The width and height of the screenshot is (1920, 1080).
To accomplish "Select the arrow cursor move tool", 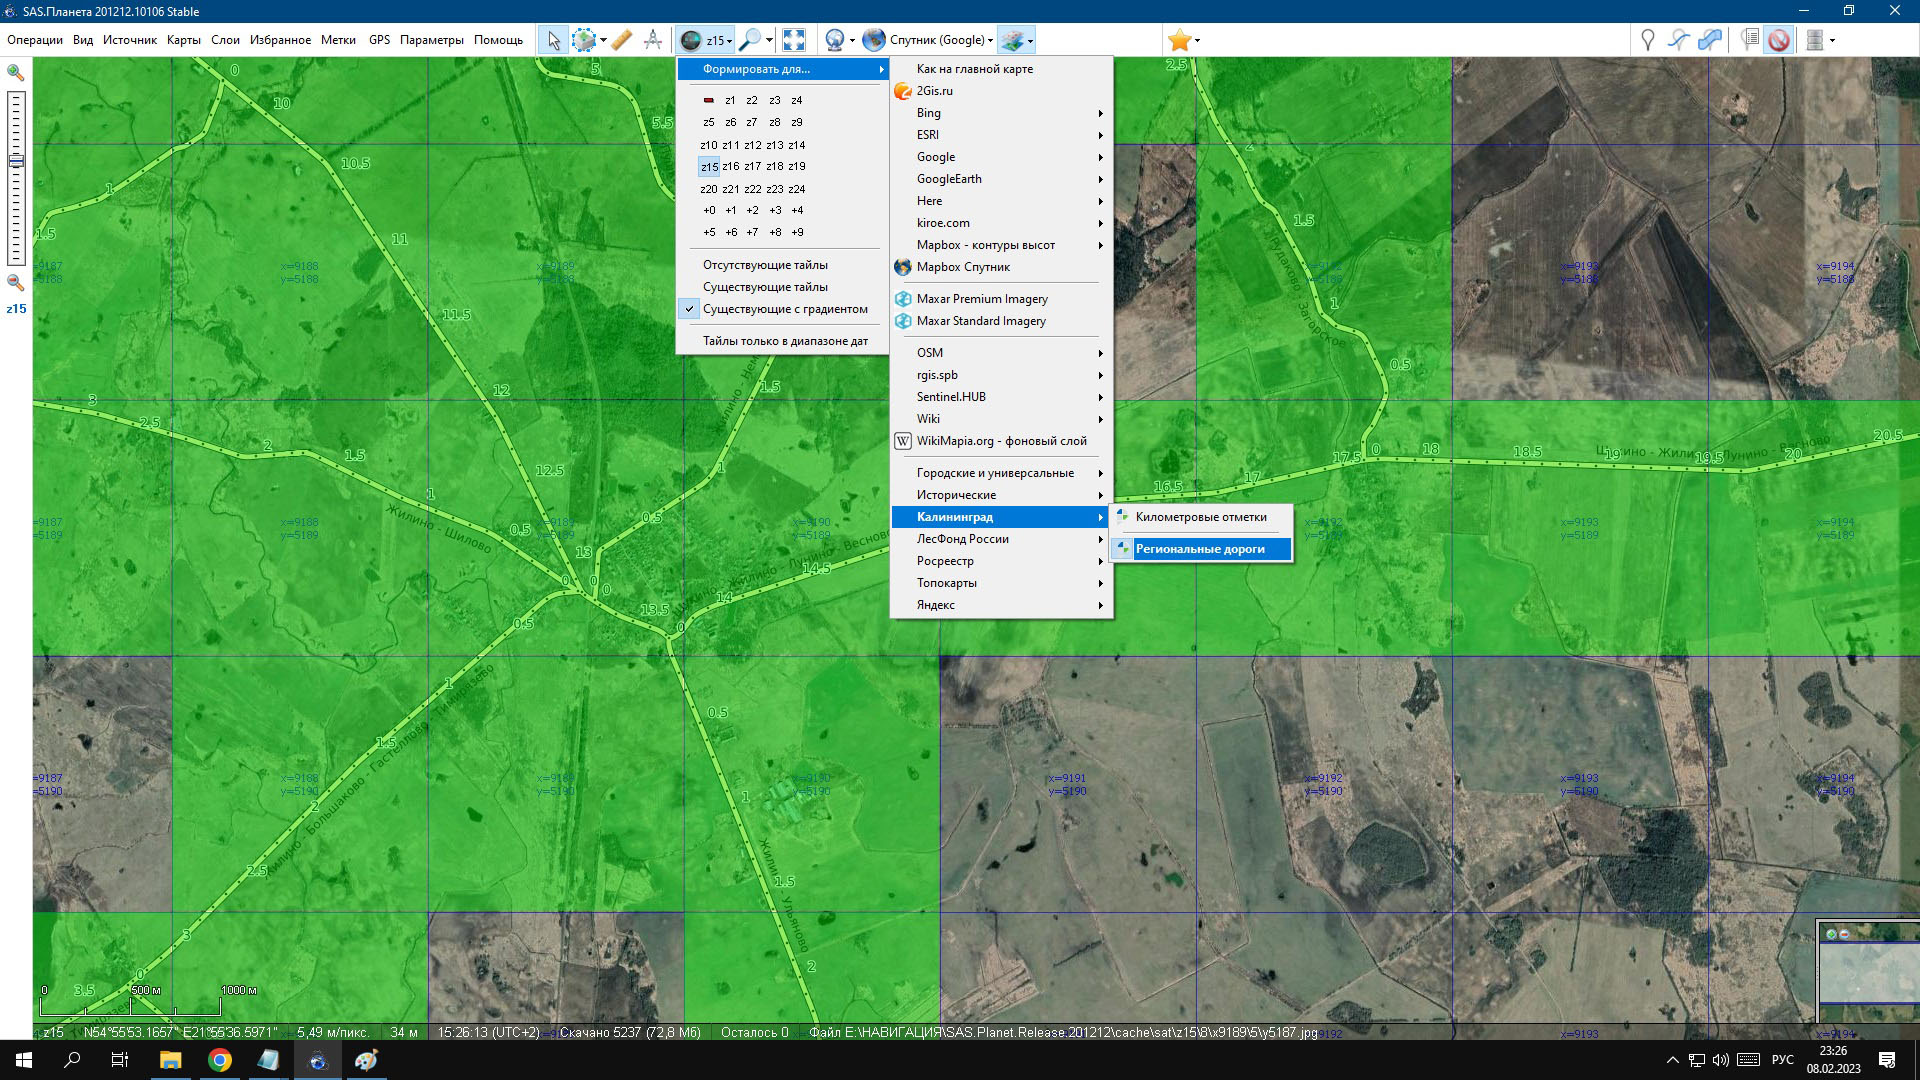I will click(553, 40).
